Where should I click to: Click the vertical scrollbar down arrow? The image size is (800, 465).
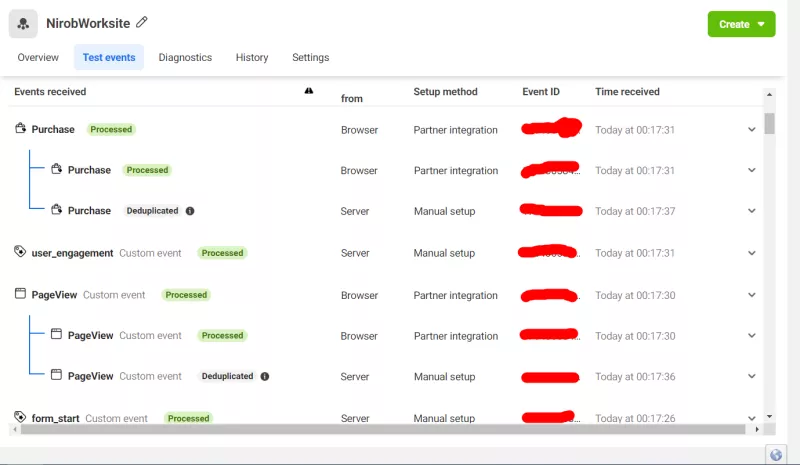[x=769, y=417]
